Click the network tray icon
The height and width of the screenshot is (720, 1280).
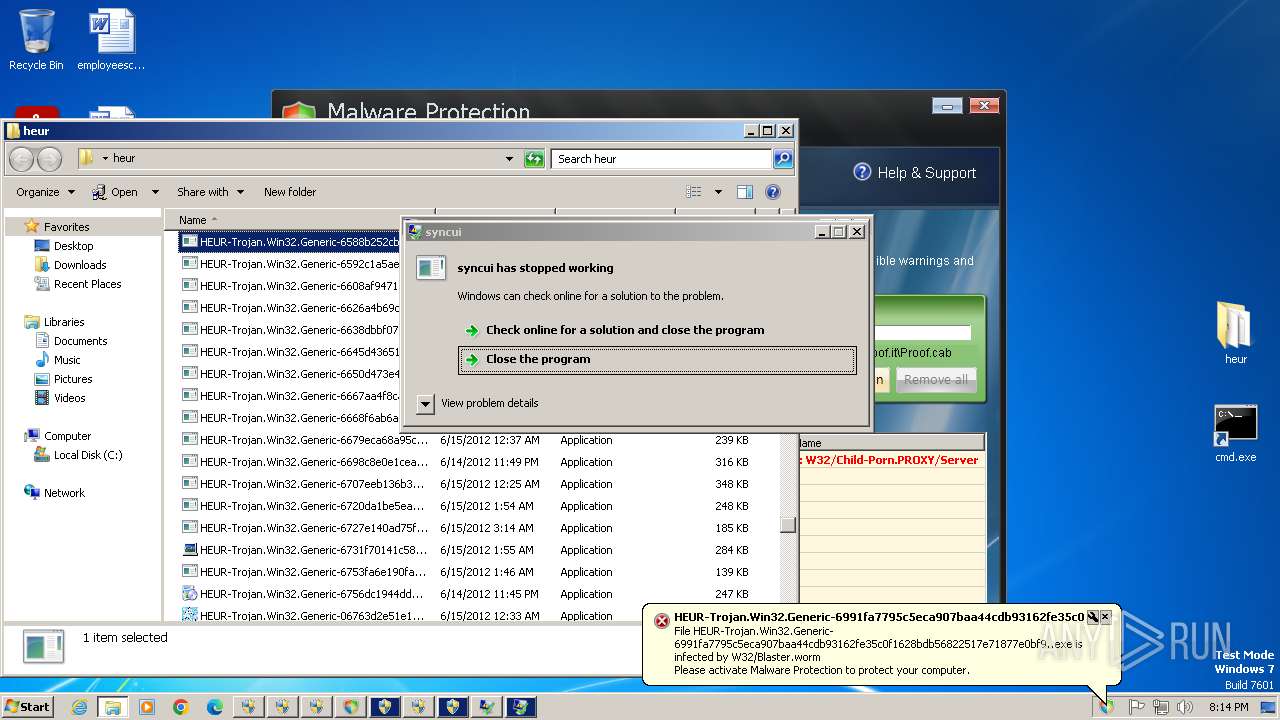[1160, 707]
